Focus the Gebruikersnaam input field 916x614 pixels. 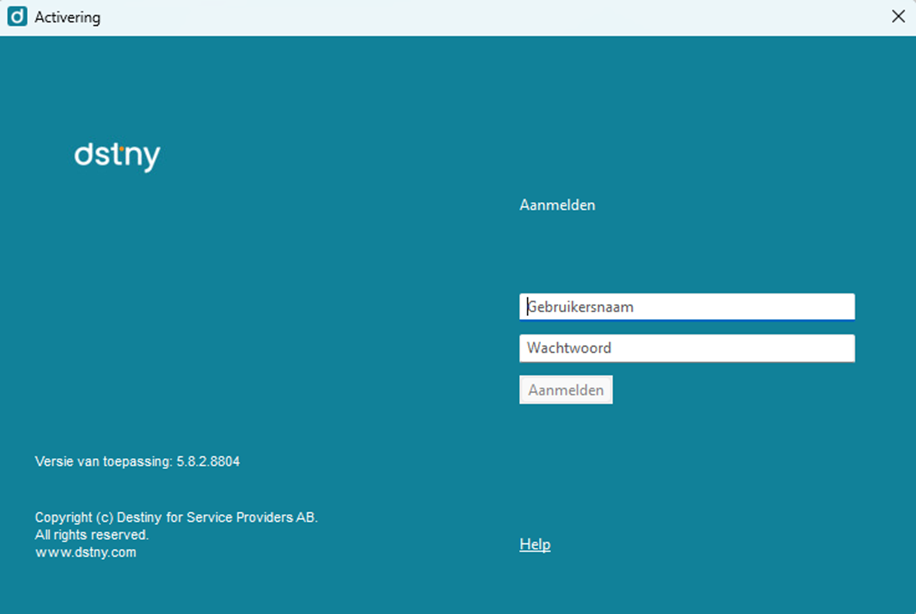[687, 307]
